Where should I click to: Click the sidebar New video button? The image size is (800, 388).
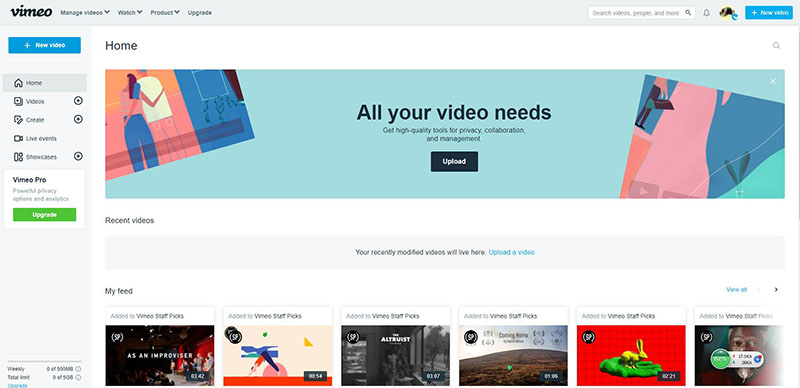[x=44, y=45]
